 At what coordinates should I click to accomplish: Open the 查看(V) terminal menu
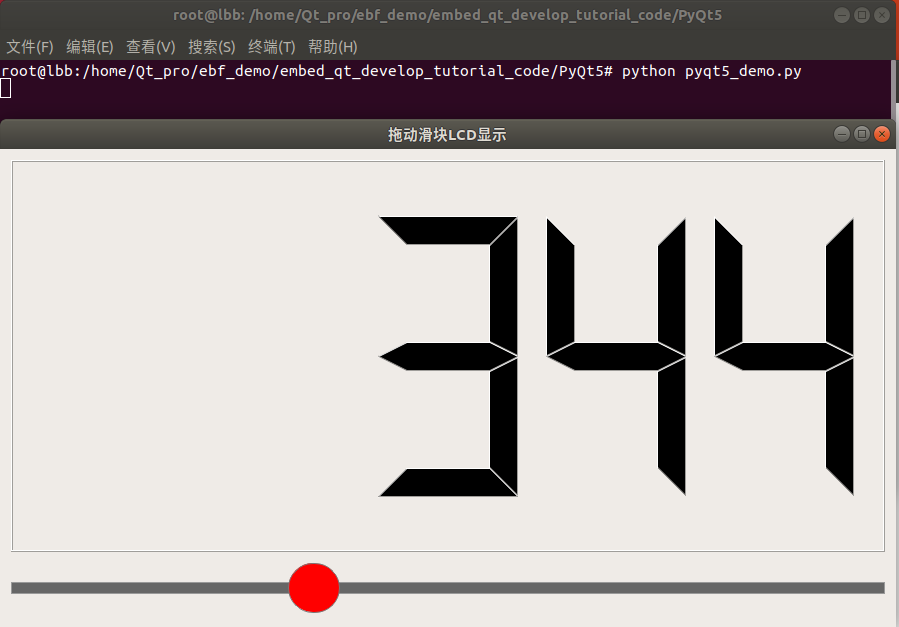pyautogui.click(x=151, y=46)
